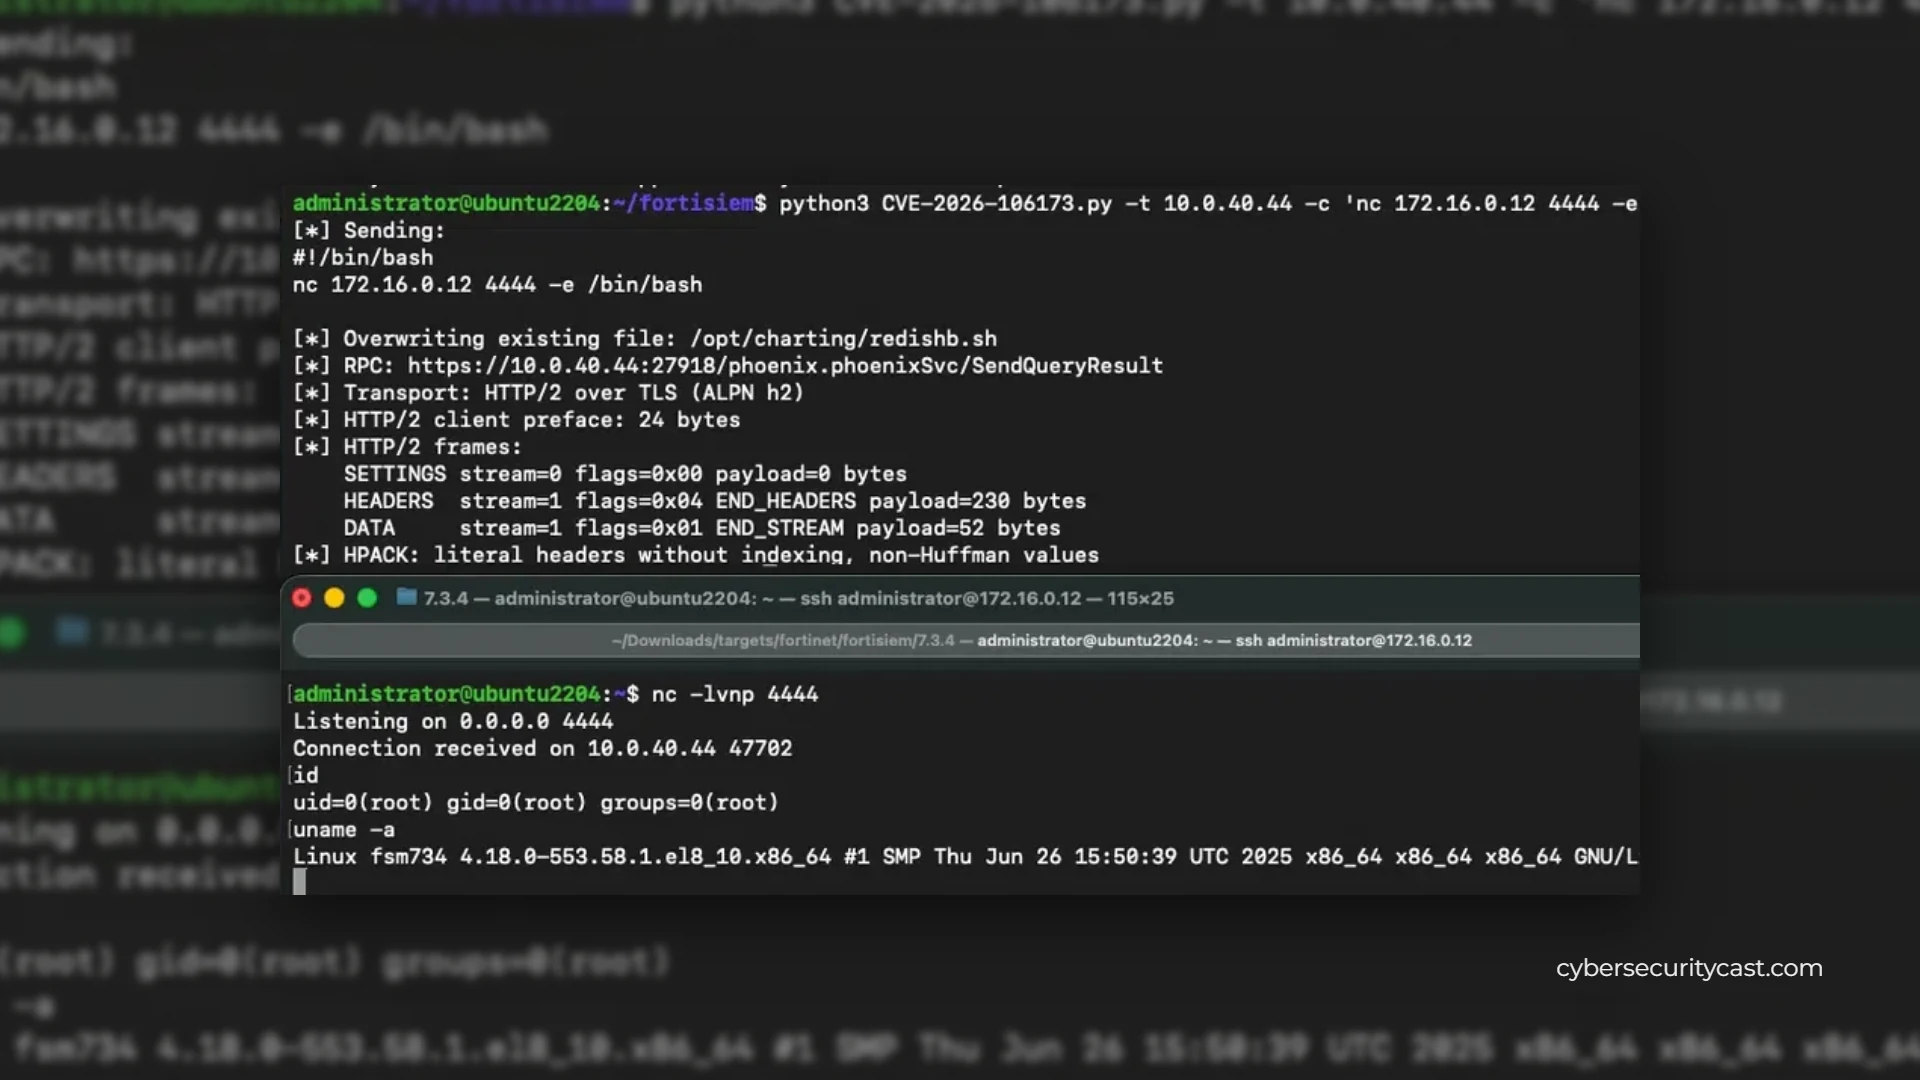This screenshot has height=1080, width=1920.
Task: Click 'Transport: HTTP/2 over TLS' line
Action: pos(548,392)
